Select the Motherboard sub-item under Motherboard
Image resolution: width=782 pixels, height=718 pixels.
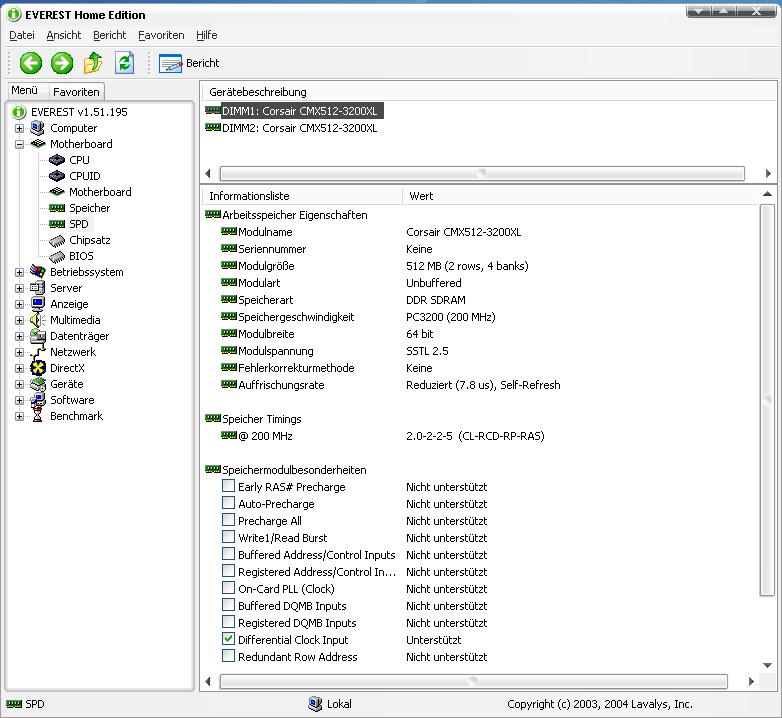pos(100,192)
